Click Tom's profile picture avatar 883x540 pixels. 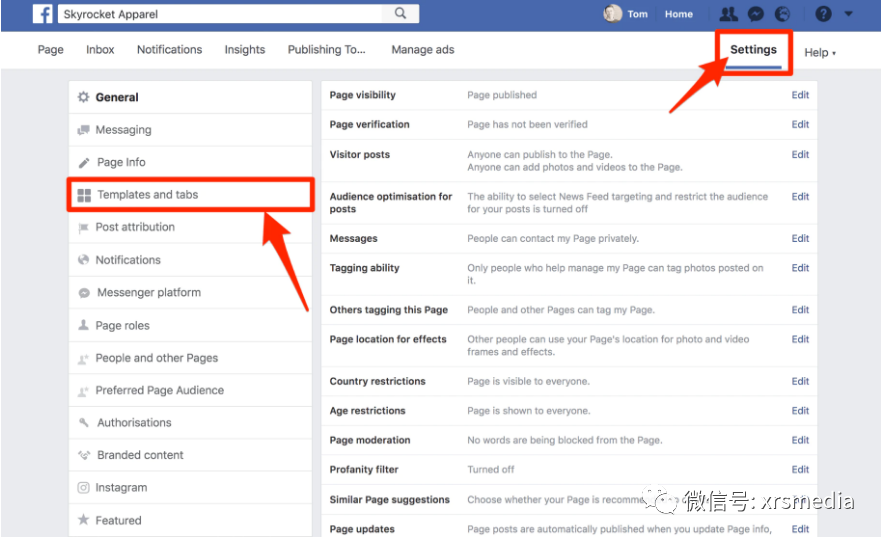[x=613, y=14]
